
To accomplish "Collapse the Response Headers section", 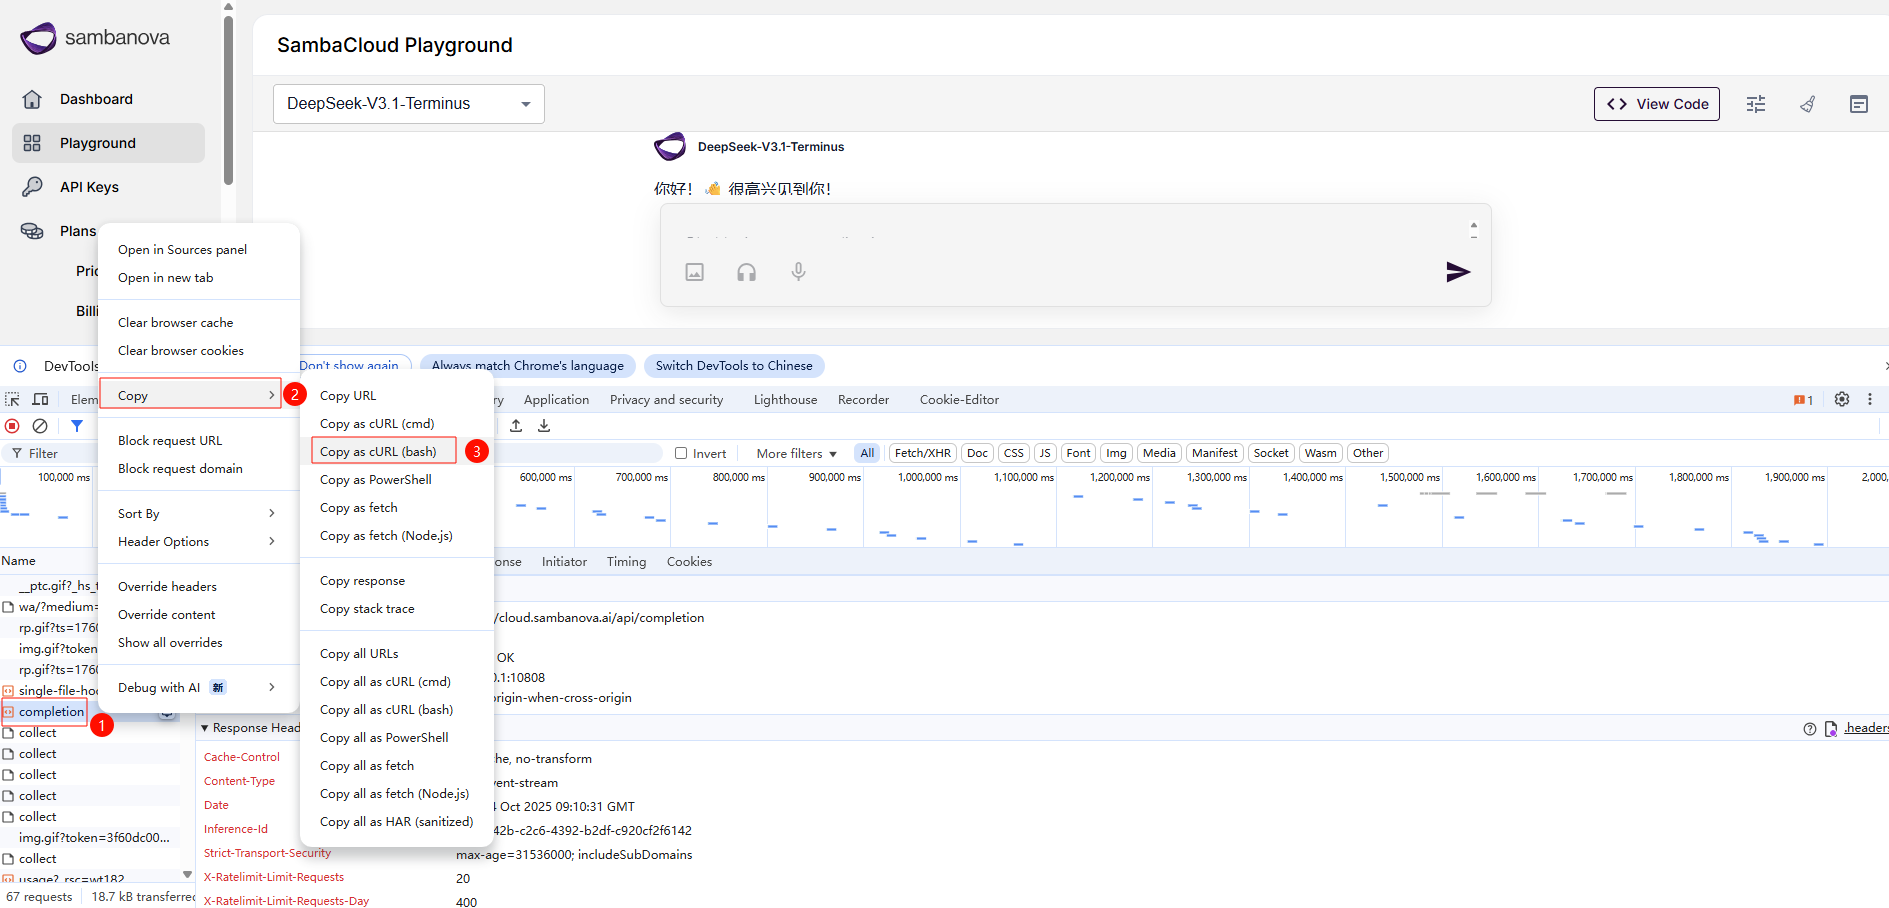I will pos(205,728).
